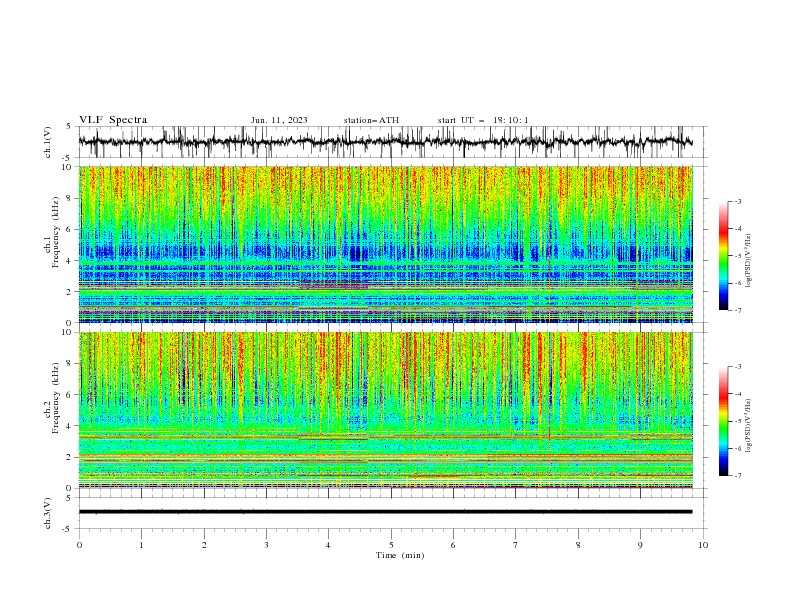Image resolution: width=792 pixels, height=612 pixels.
Task: Click time axis tick label "0"
Action: [79, 545]
